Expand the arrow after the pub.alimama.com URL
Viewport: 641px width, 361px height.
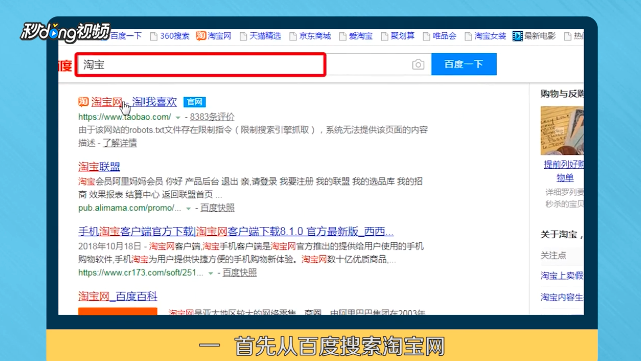point(188,209)
